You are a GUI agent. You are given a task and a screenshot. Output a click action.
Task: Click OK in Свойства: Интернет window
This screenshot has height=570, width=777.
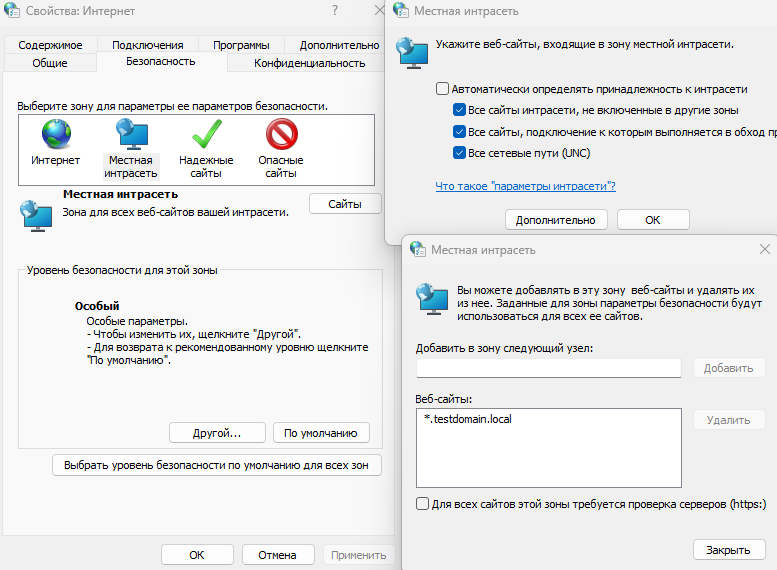[x=197, y=555]
